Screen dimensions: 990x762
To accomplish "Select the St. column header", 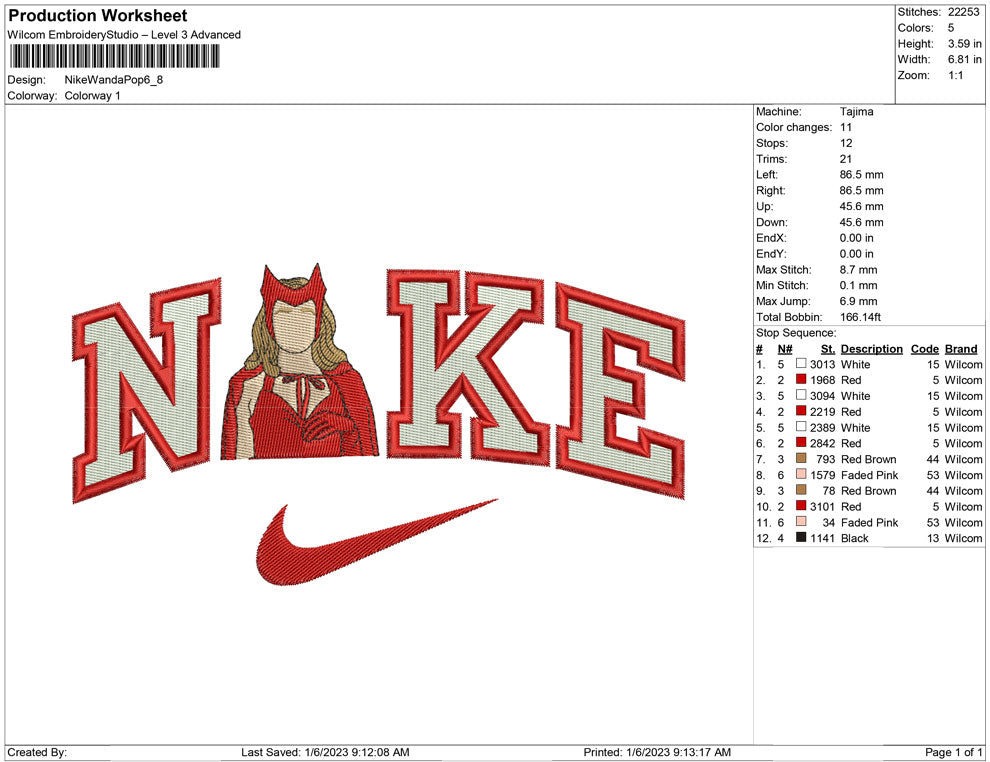I will (x=828, y=348).
